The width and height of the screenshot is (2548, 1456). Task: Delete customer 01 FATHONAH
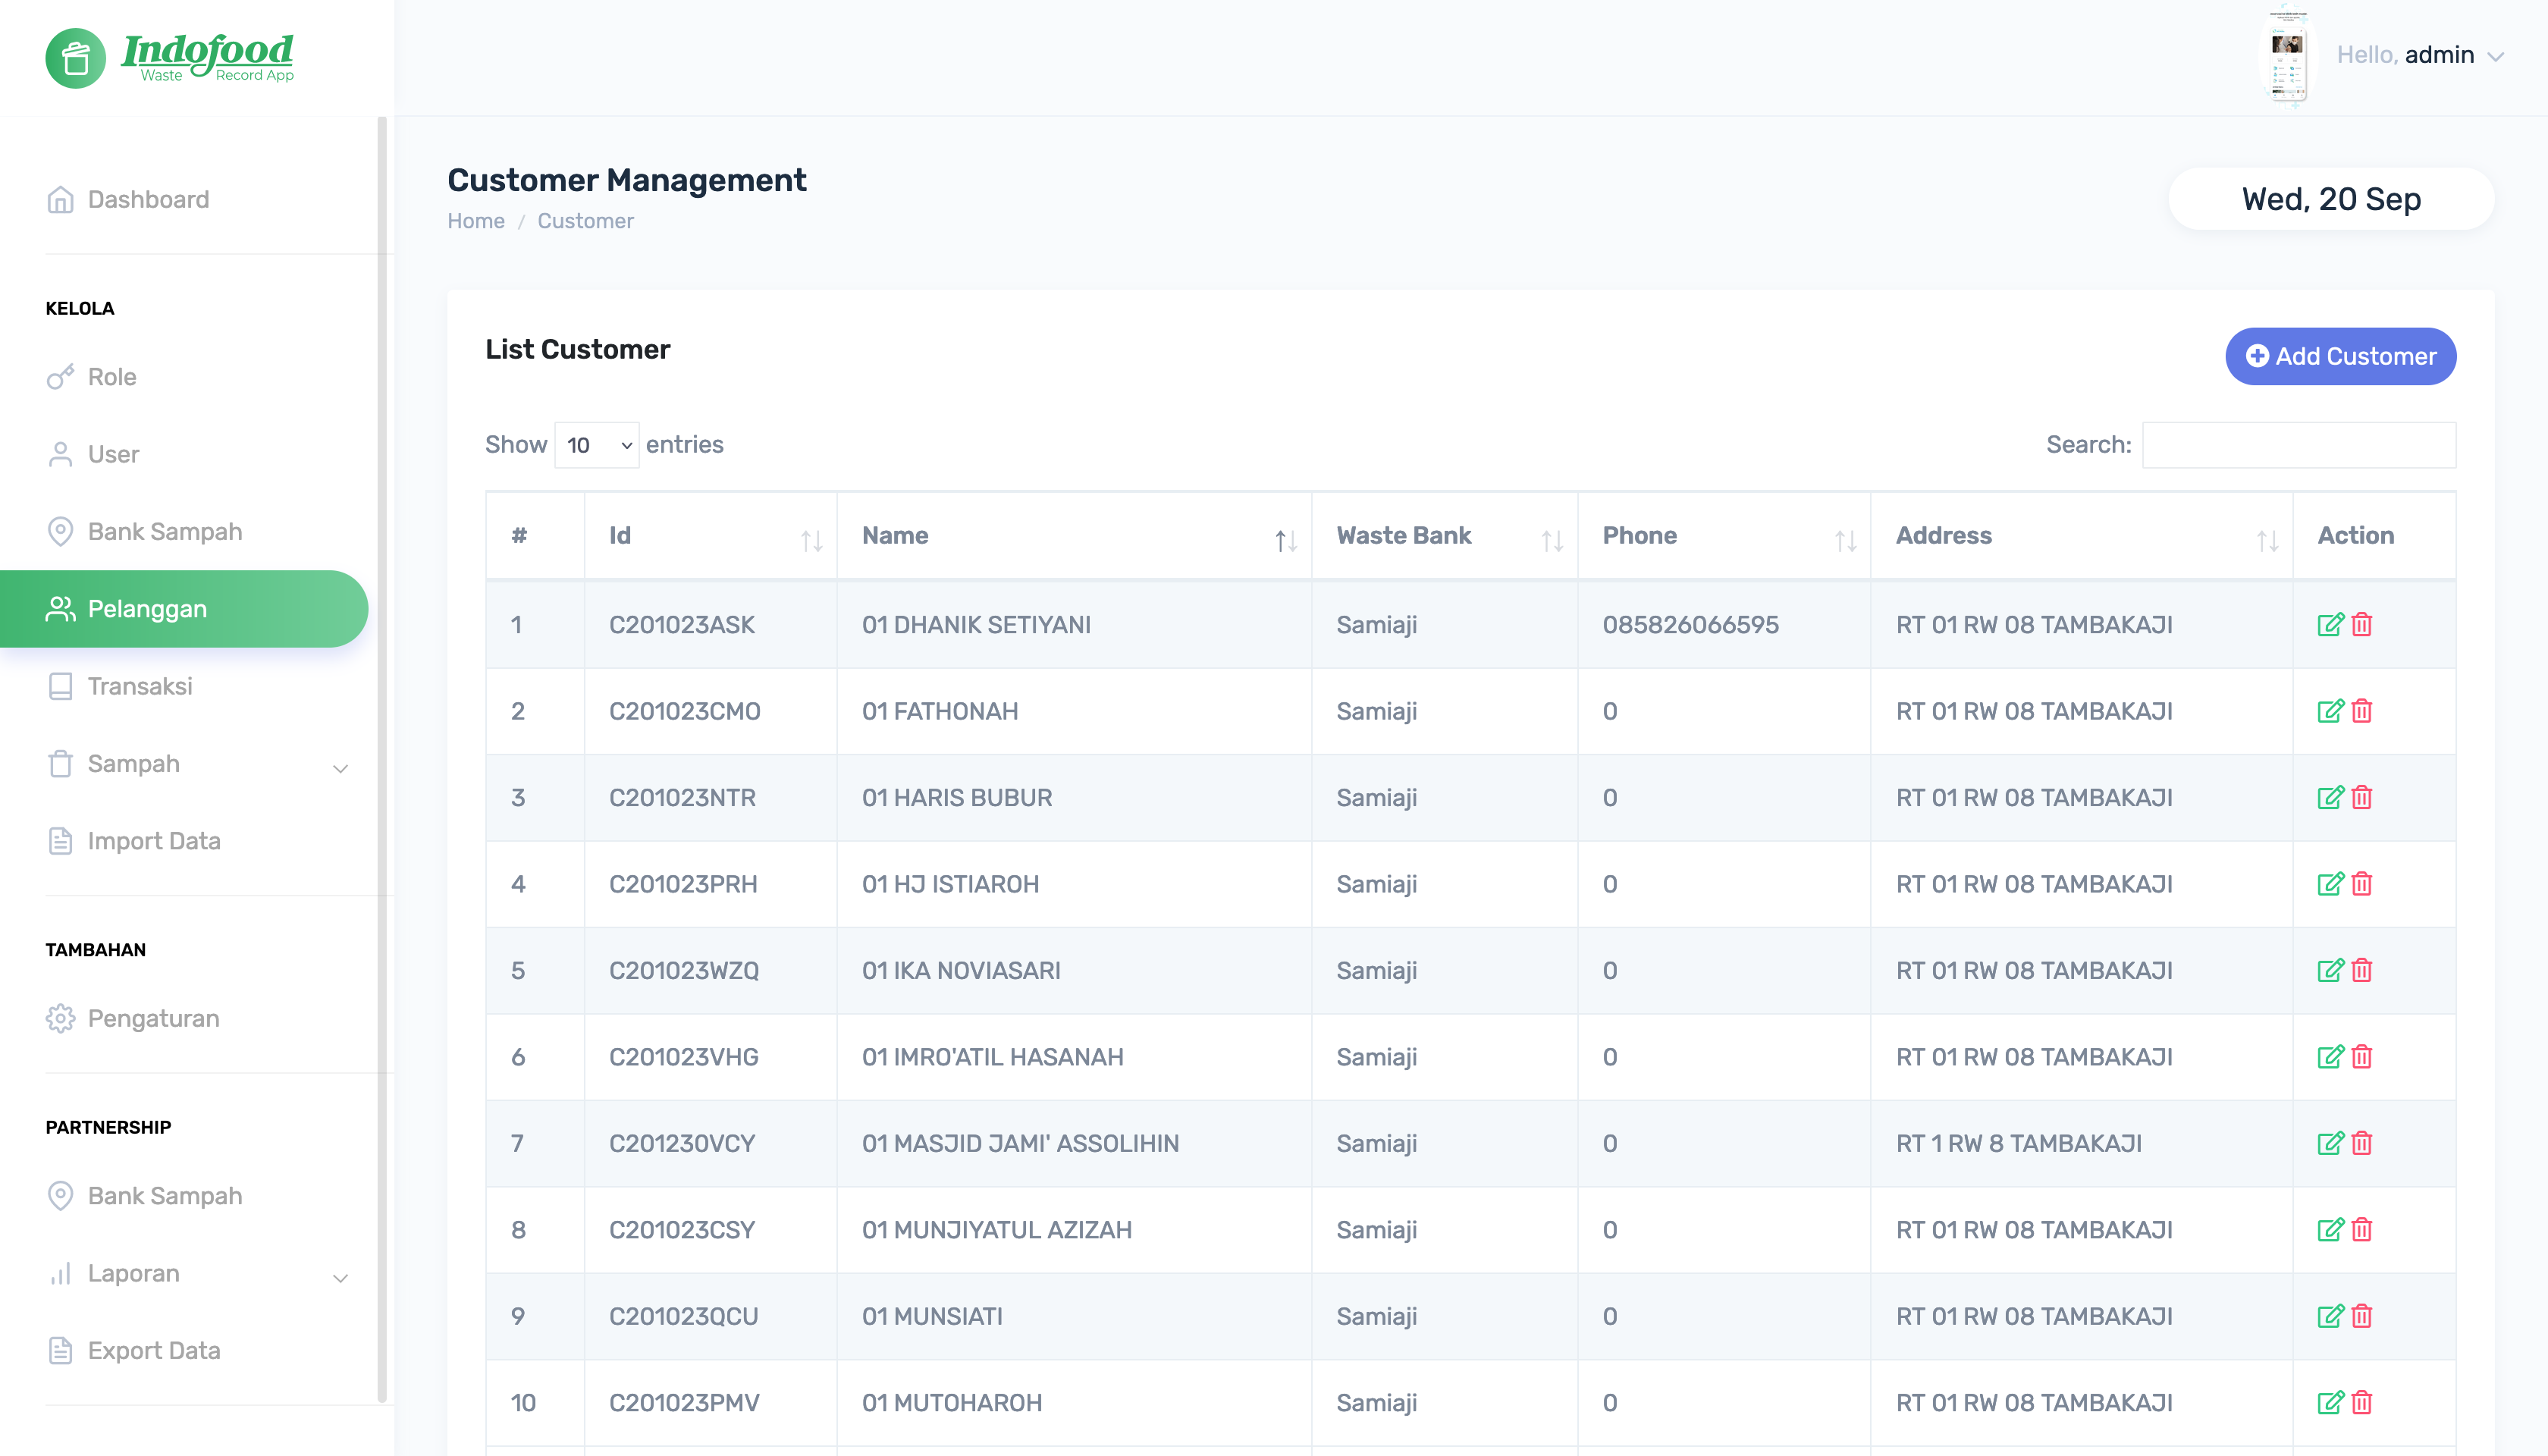(x=2362, y=711)
